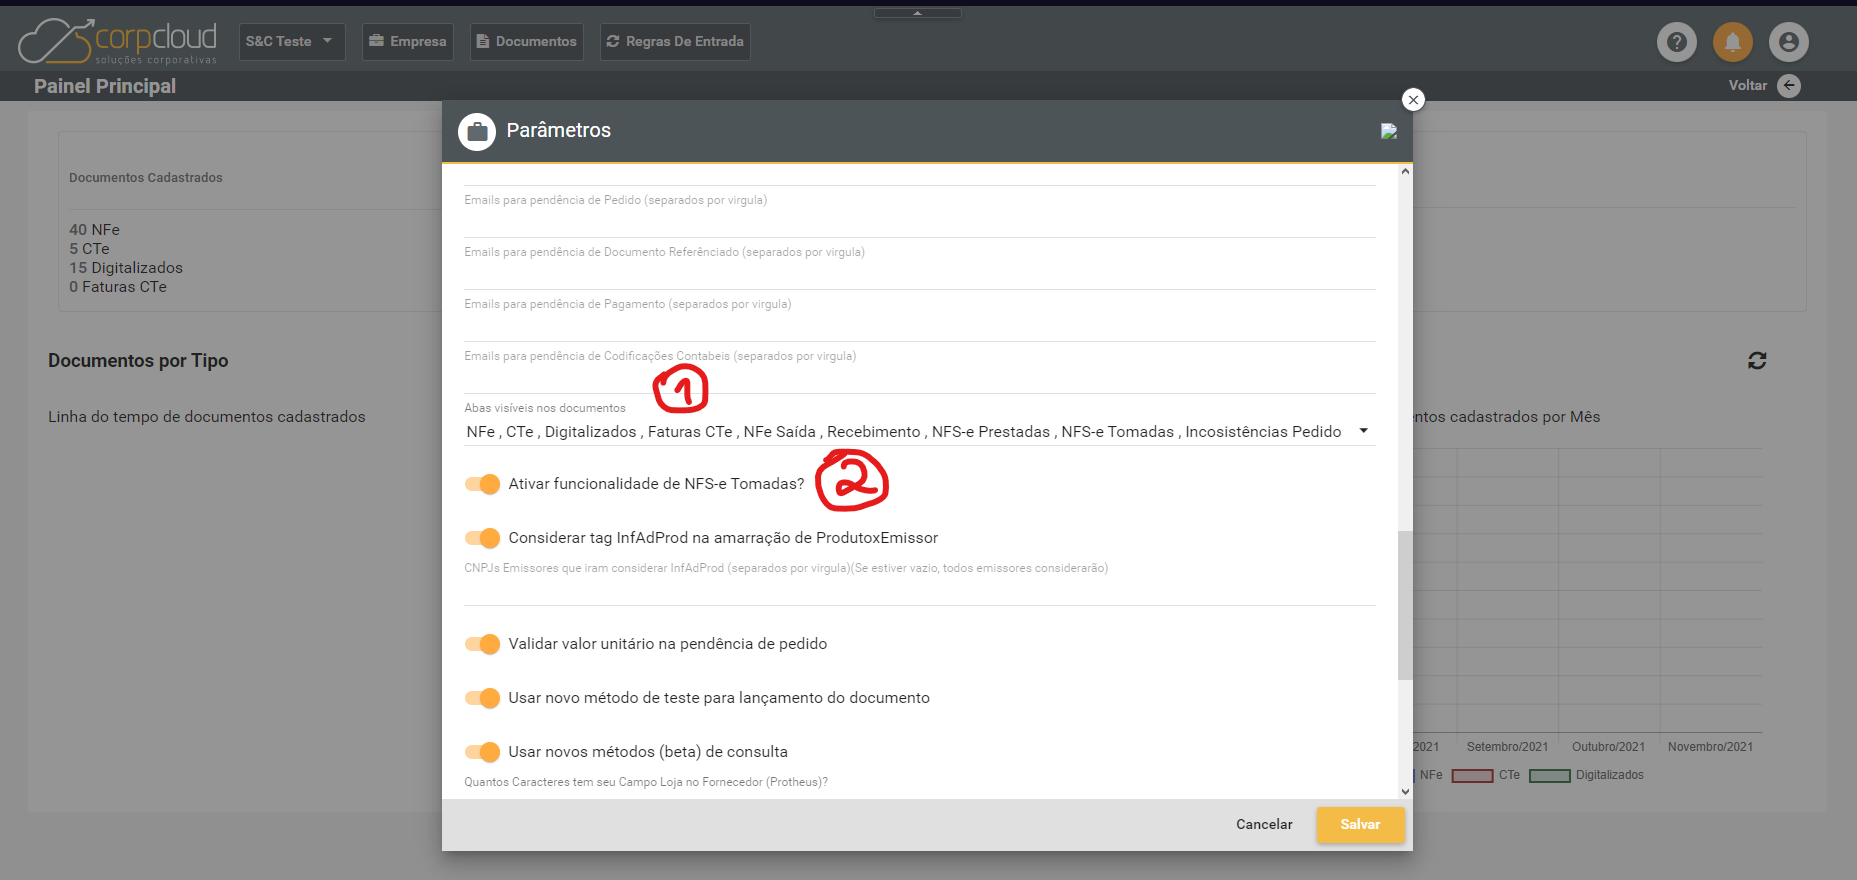The width and height of the screenshot is (1857, 880).
Task: Open the Empresa menu
Action: (408, 42)
